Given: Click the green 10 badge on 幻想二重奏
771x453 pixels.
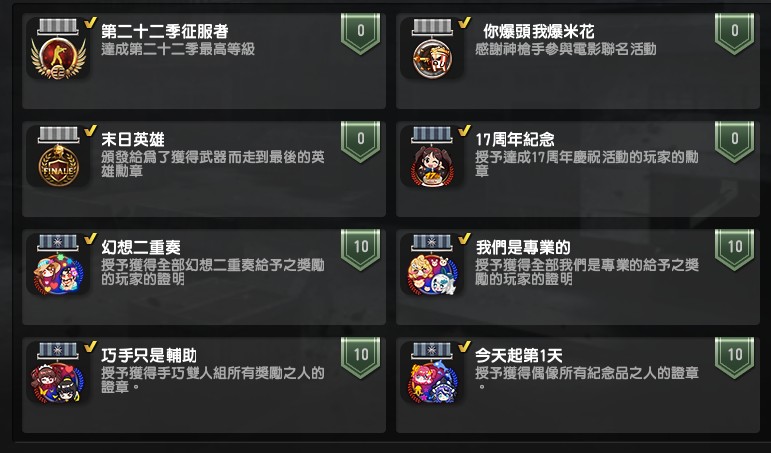Looking at the screenshot, I should (x=360, y=250).
